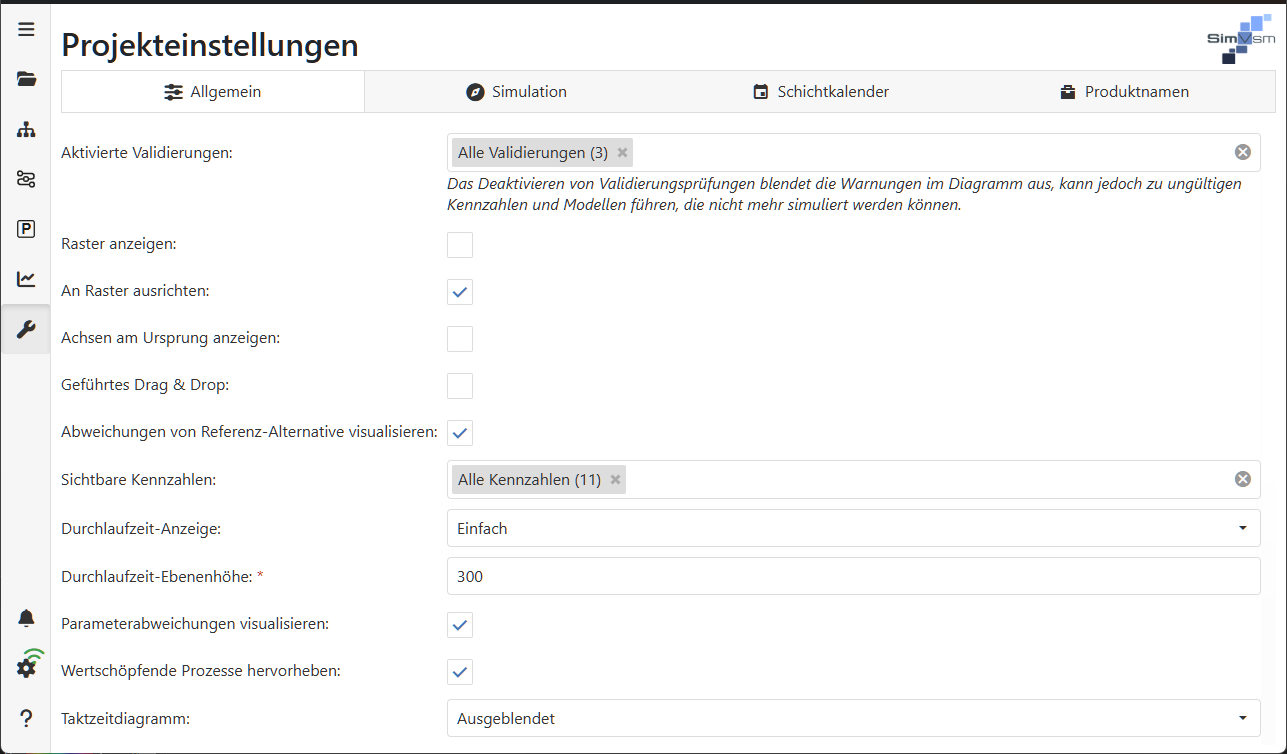
Task: Disable 'Wertschöpfende Prozesse hervorheben' checkbox
Action: tap(460, 672)
